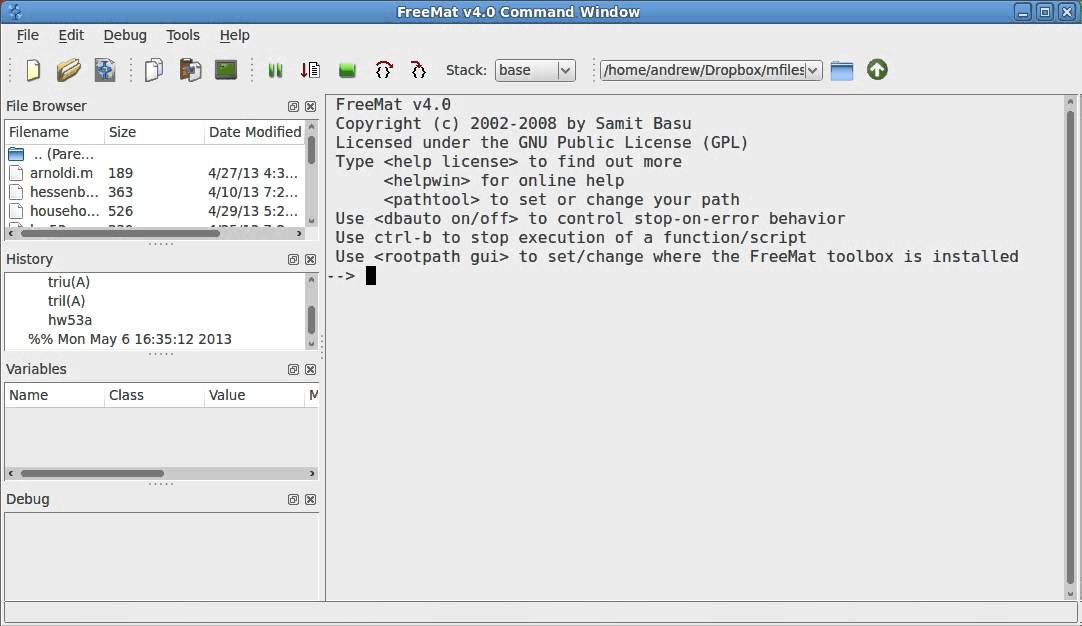Click the 189 size cell
Viewport: 1082px width, 626px height.
[121, 173]
